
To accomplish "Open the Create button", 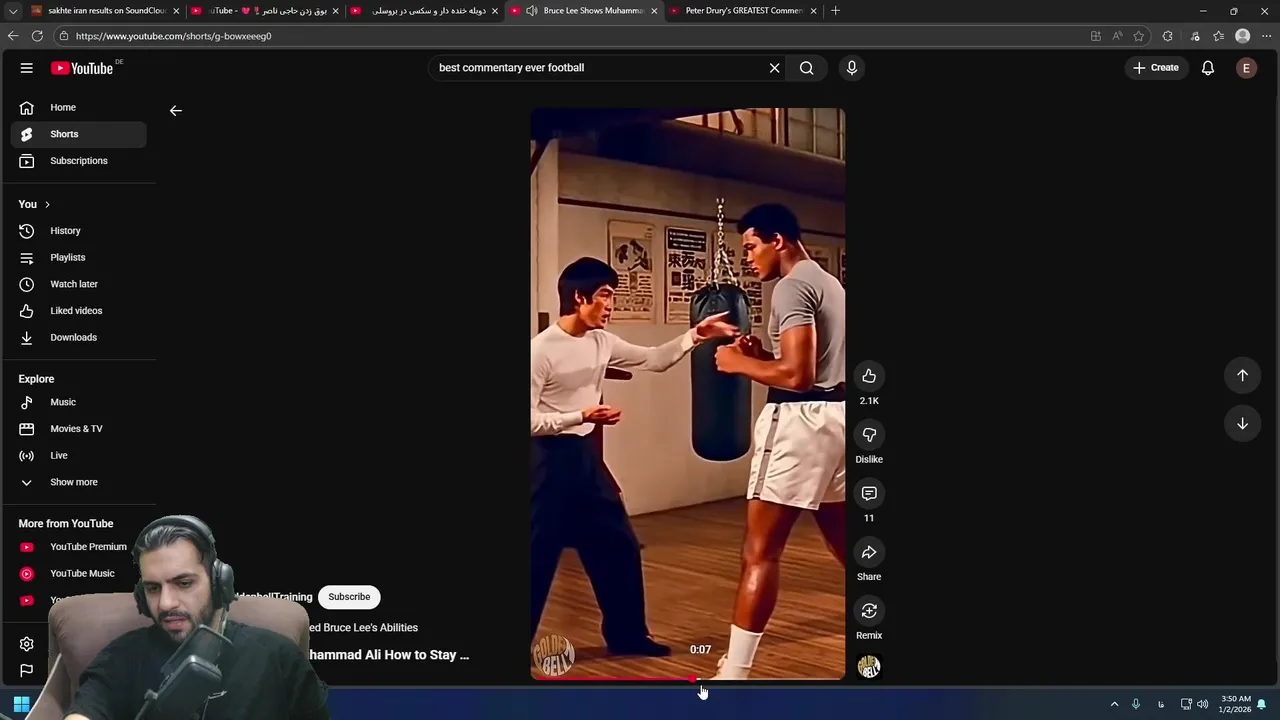I will click(1156, 68).
